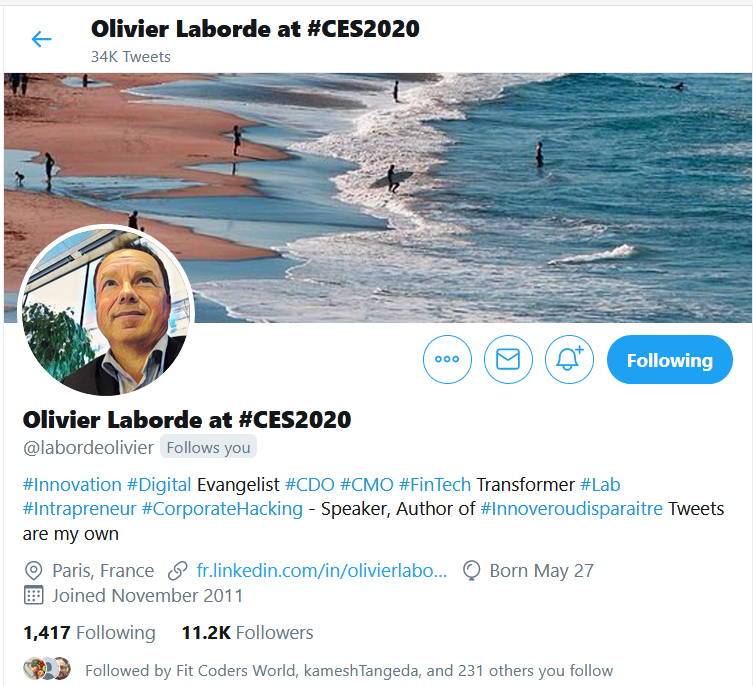
Task: Open the #Digital hashtag
Action: point(159,485)
